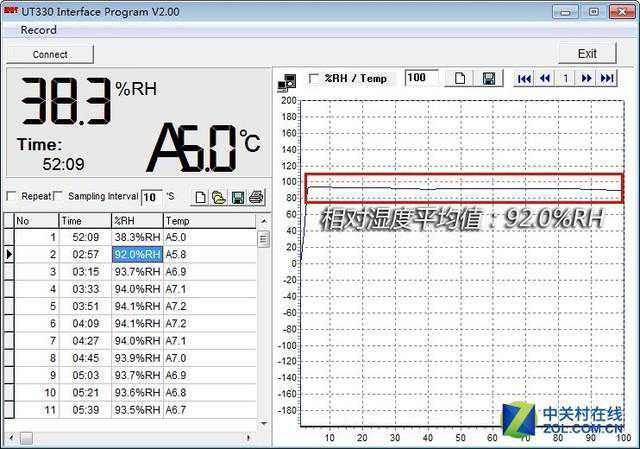Screen dimensions: 640x449
Task: Select the 92.0%RH cell in row 2
Action: pos(137,255)
